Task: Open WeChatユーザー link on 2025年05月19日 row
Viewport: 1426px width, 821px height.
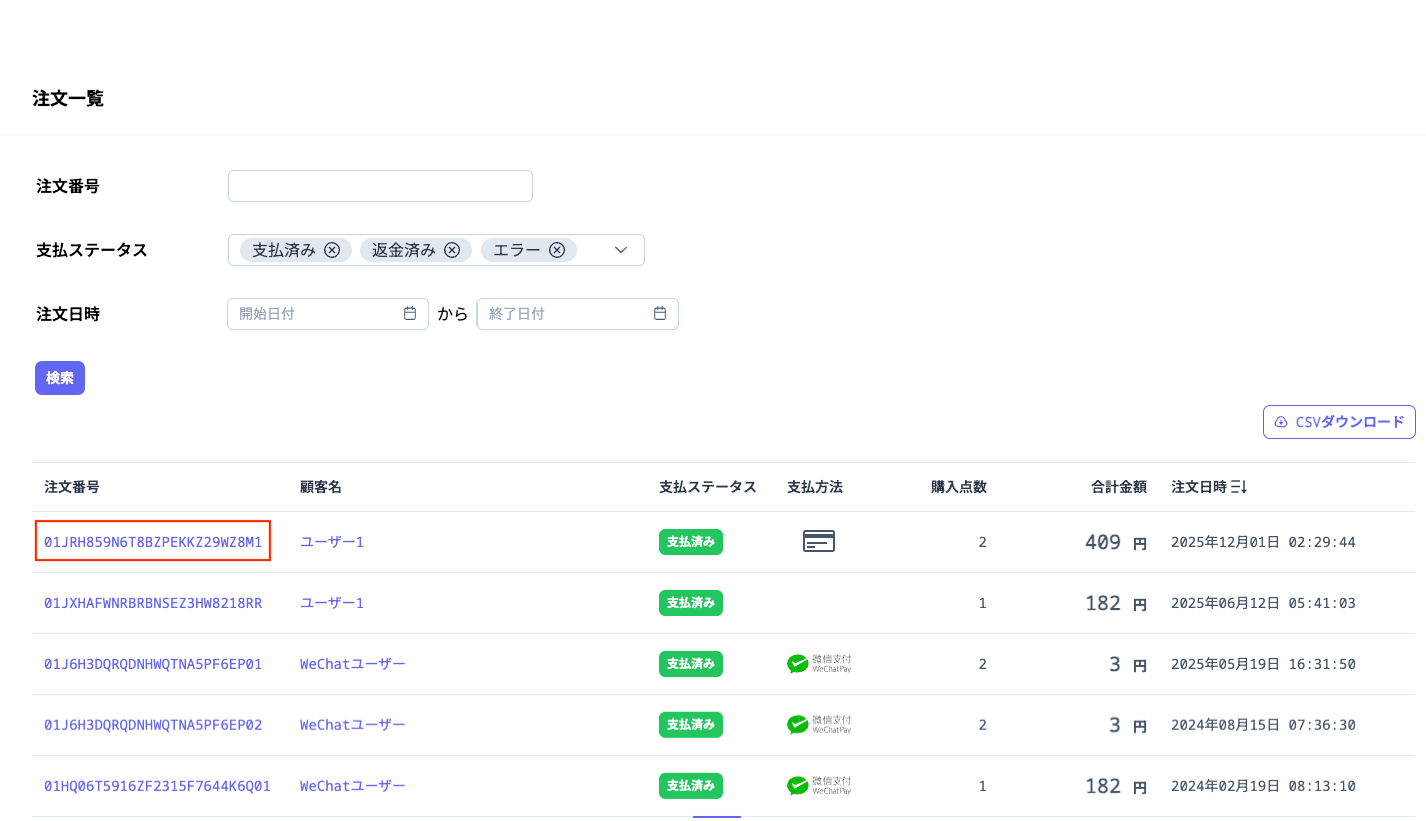Action: coord(353,664)
